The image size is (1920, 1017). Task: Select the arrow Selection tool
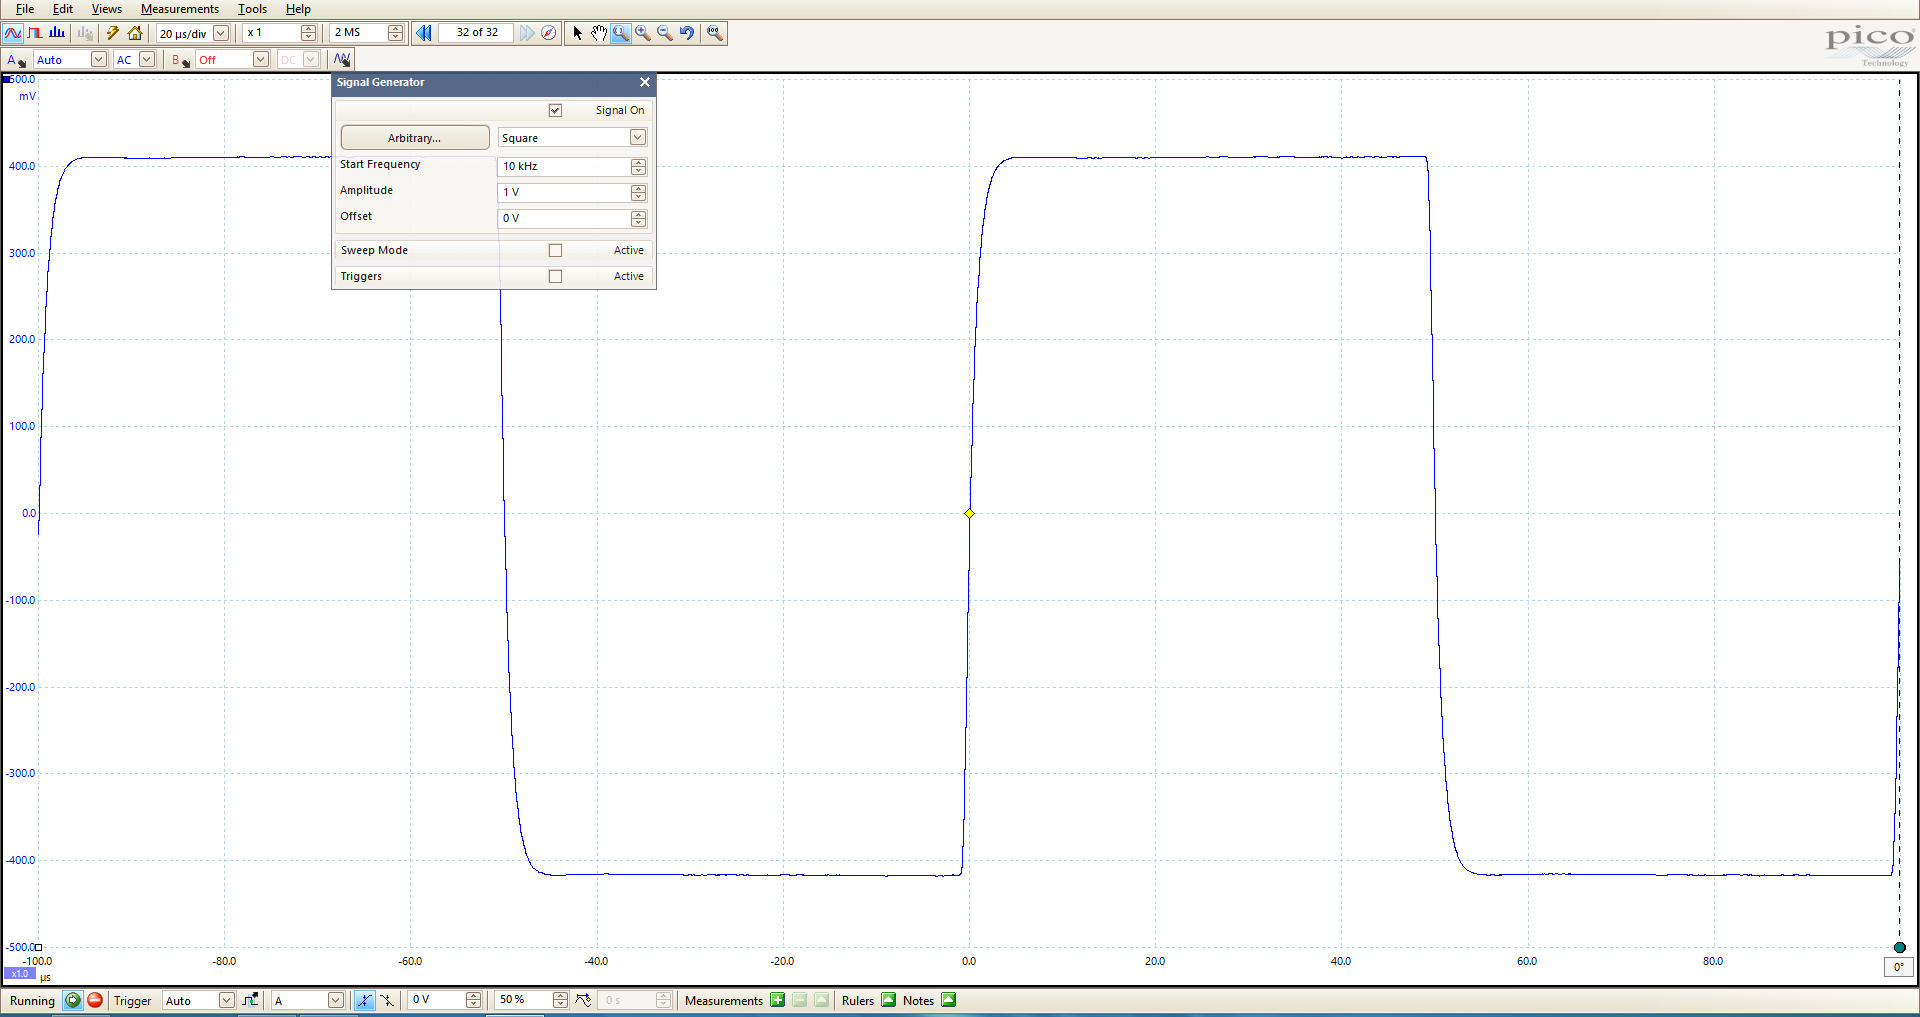pyautogui.click(x=577, y=33)
